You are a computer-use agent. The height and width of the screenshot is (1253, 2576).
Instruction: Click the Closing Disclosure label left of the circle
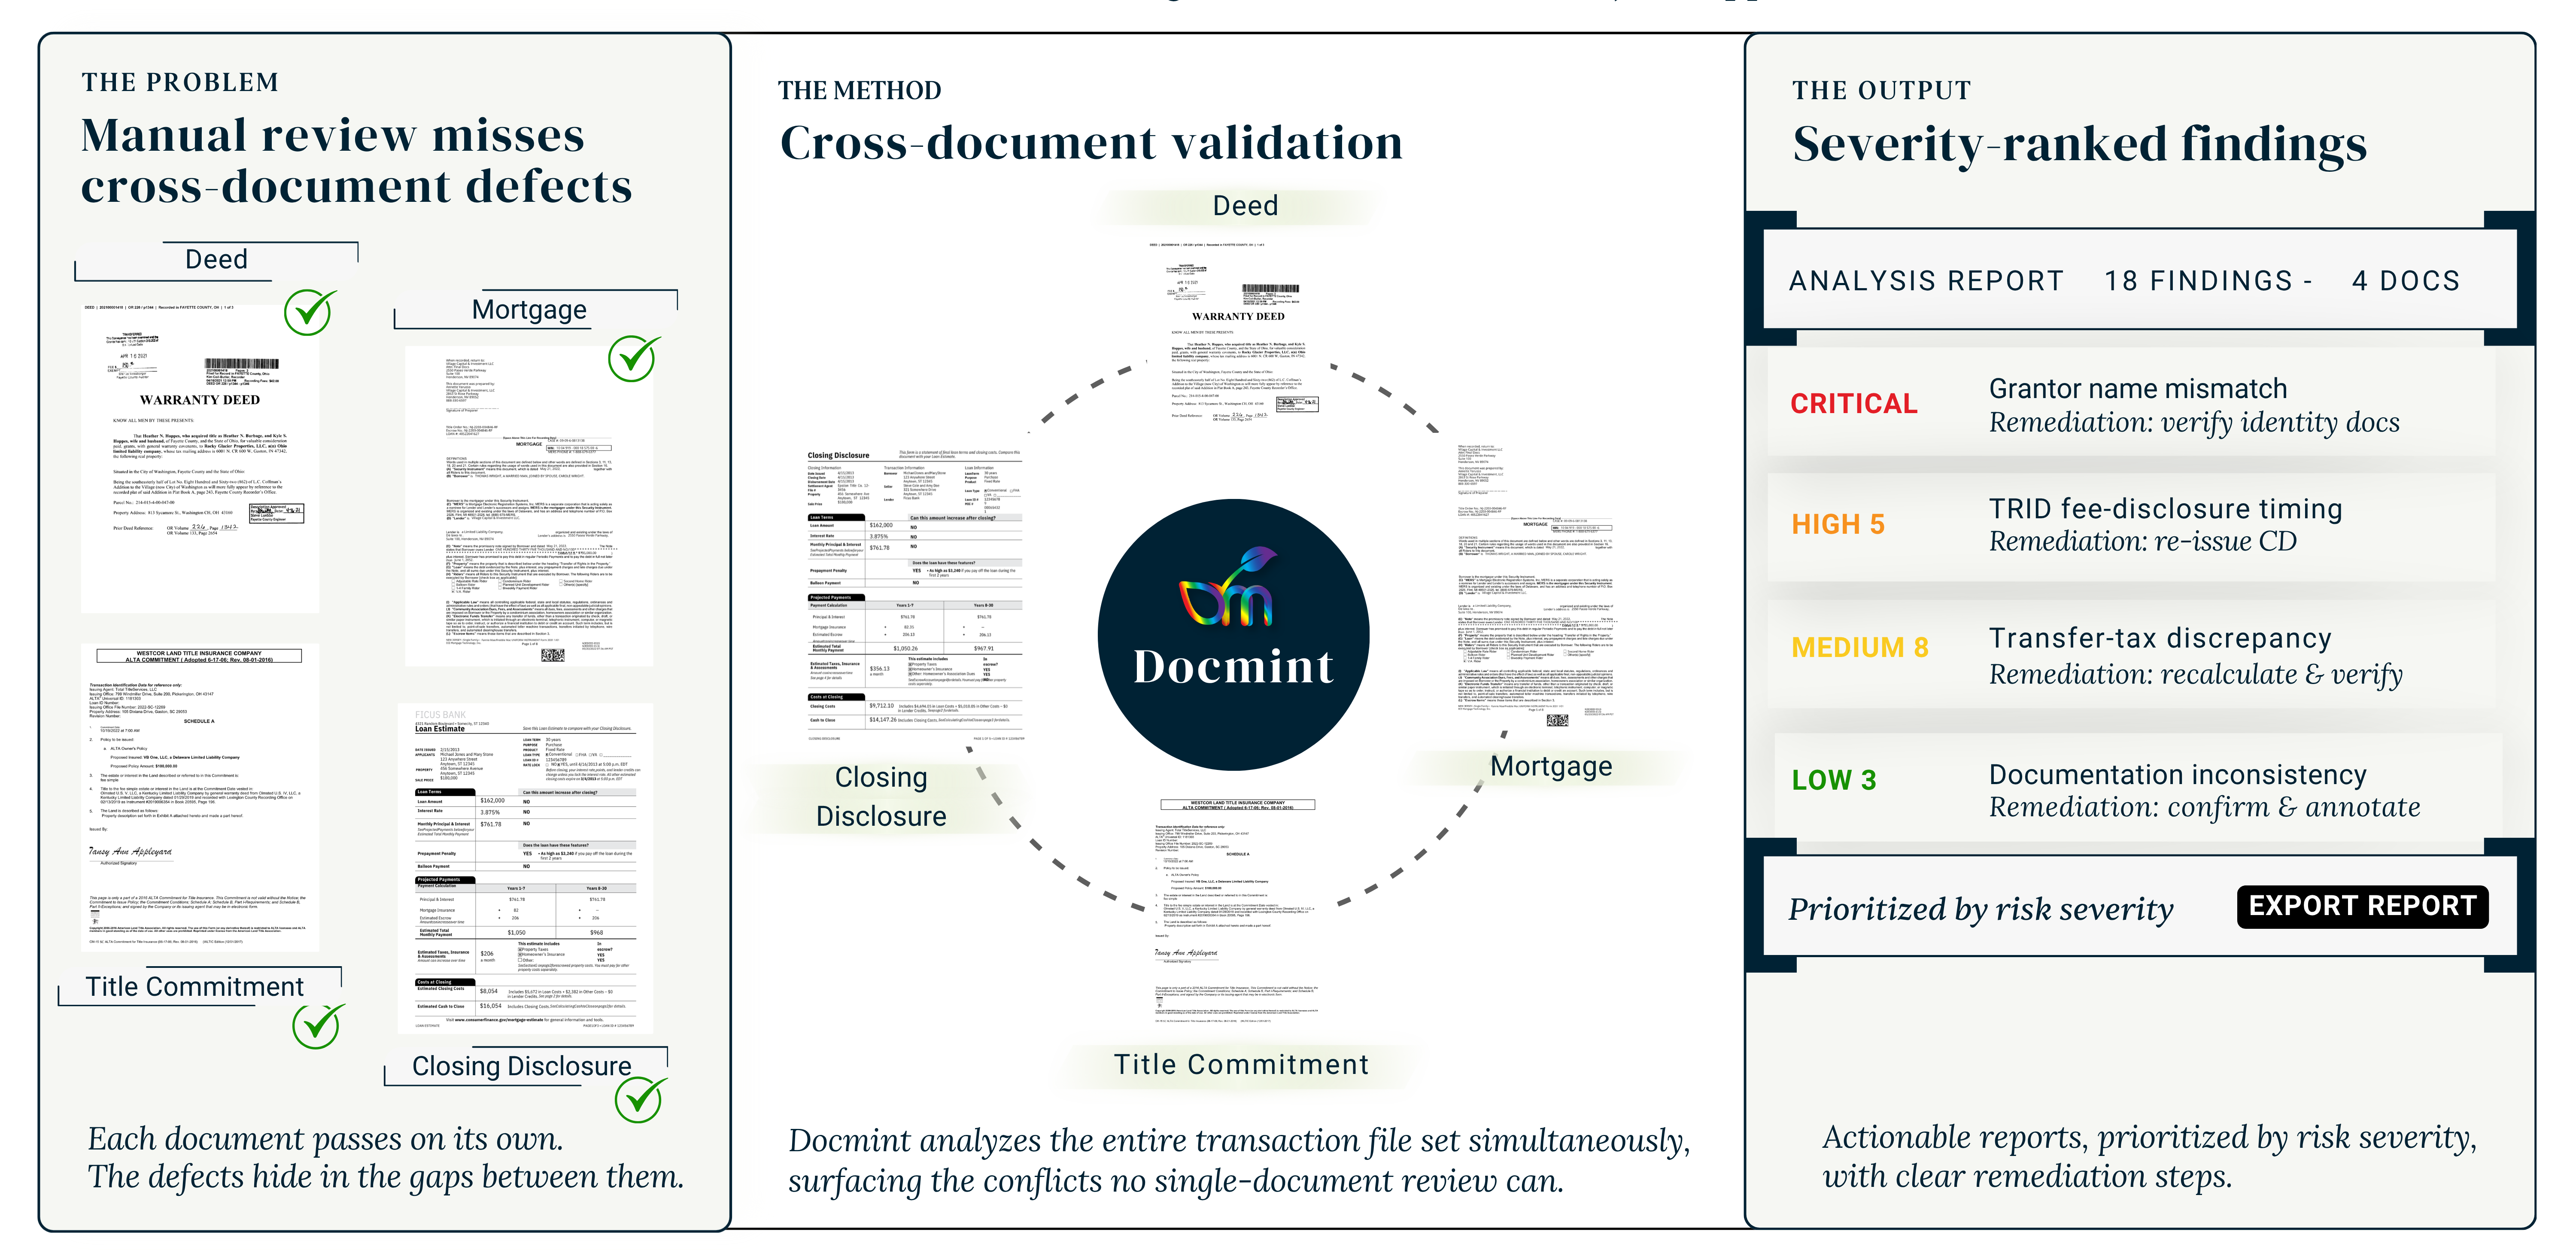click(x=881, y=797)
